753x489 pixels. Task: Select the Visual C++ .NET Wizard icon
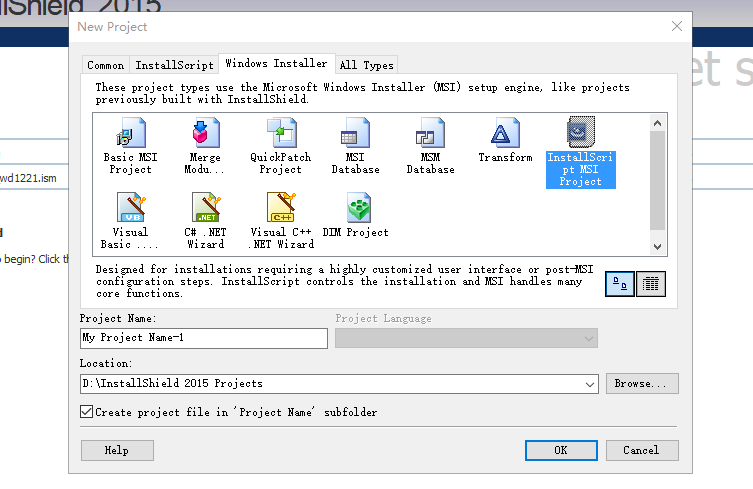[280, 208]
